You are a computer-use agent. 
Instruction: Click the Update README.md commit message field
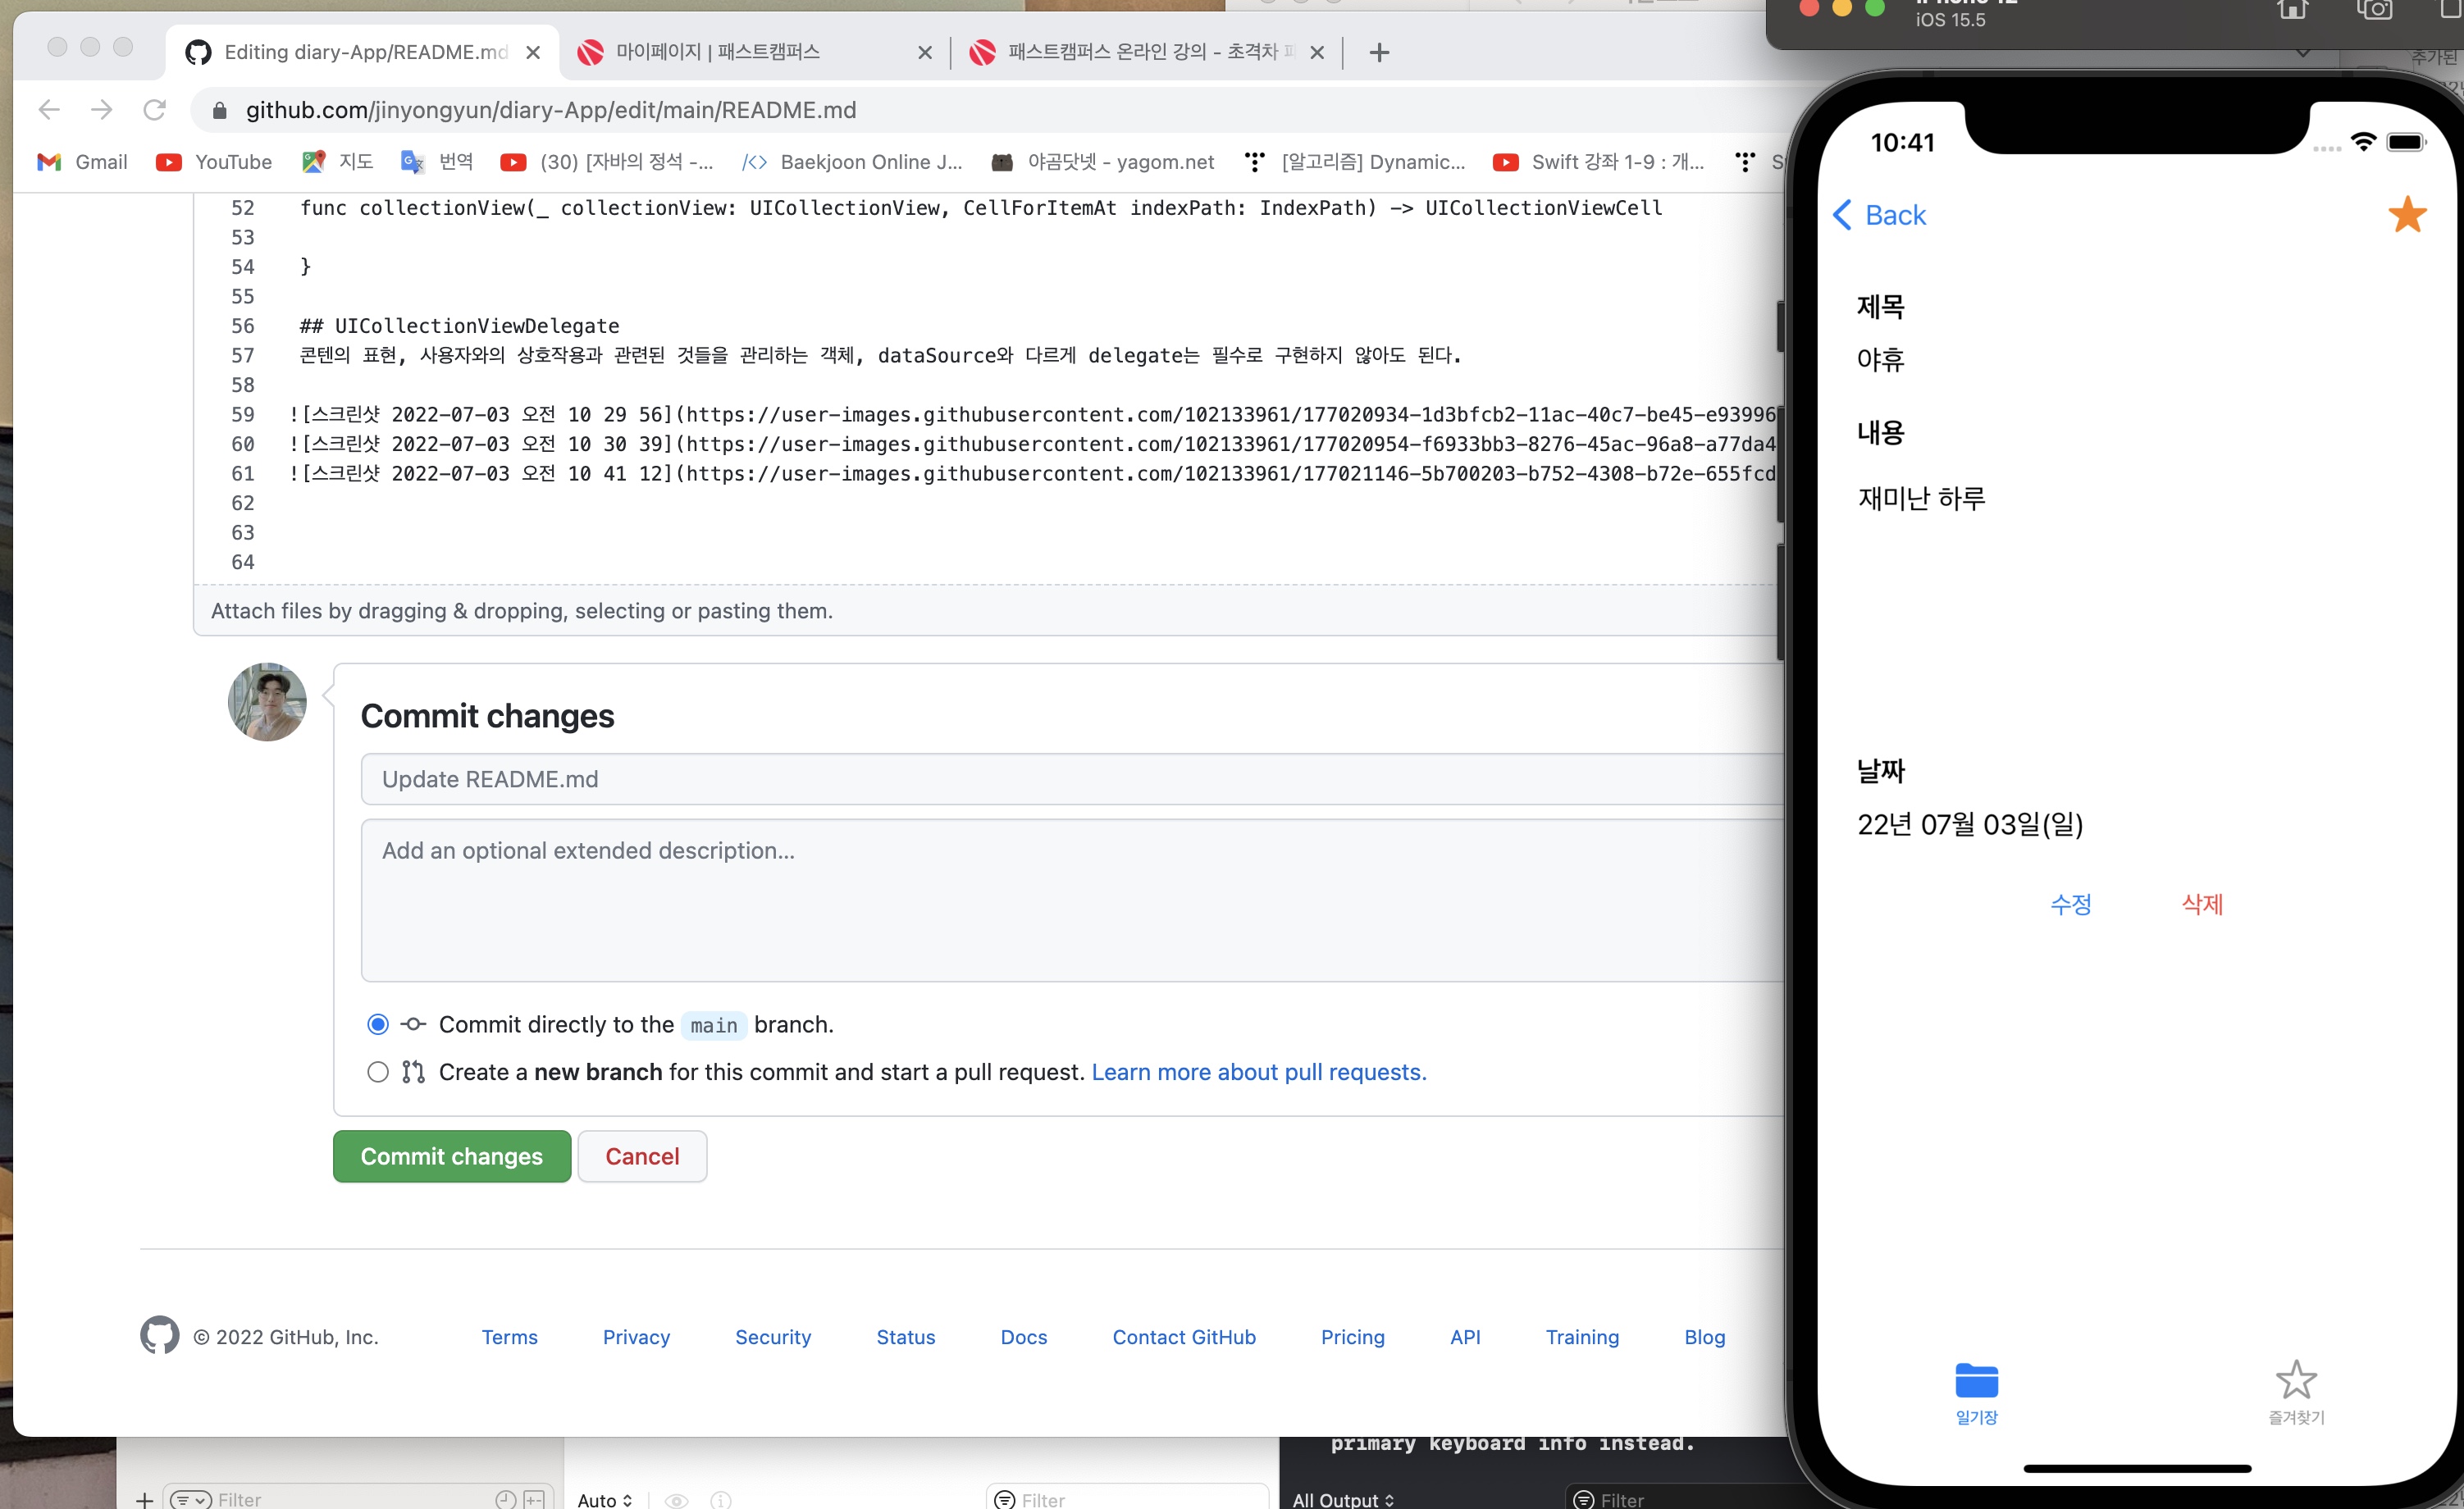coord(1071,779)
